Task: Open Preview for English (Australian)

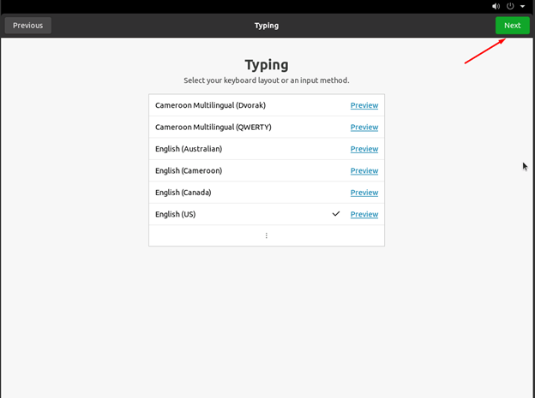Action: (364, 149)
